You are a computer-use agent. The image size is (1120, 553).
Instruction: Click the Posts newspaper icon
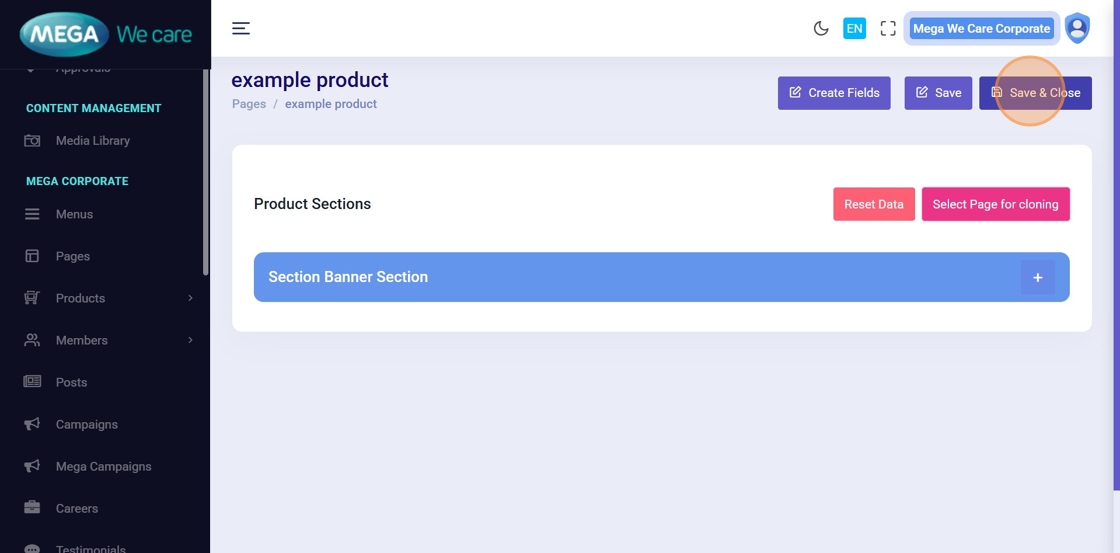click(x=32, y=382)
